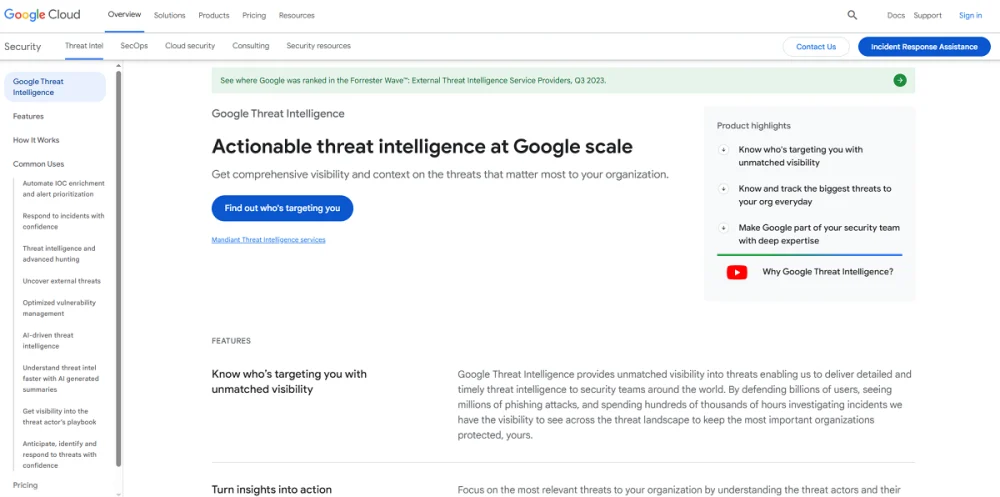Click the Security section title
This screenshot has width=1000, height=497.
[x=22, y=47]
